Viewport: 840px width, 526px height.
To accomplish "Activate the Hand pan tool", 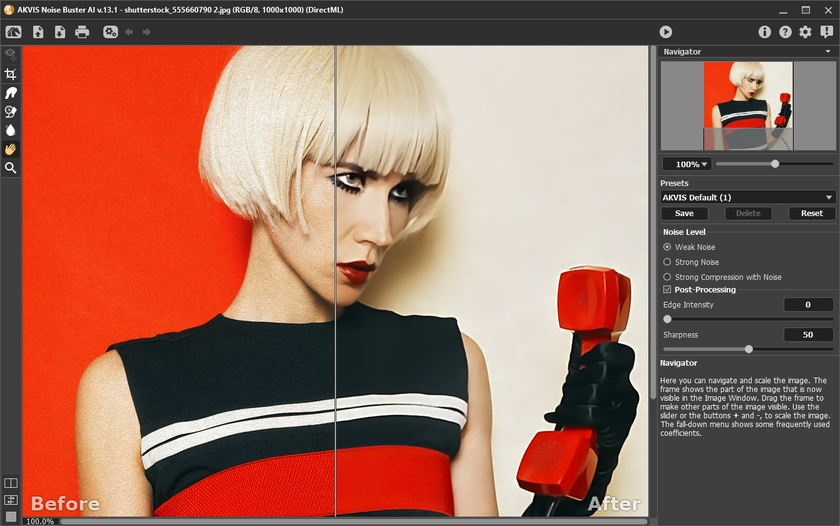I will click(x=11, y=149).
